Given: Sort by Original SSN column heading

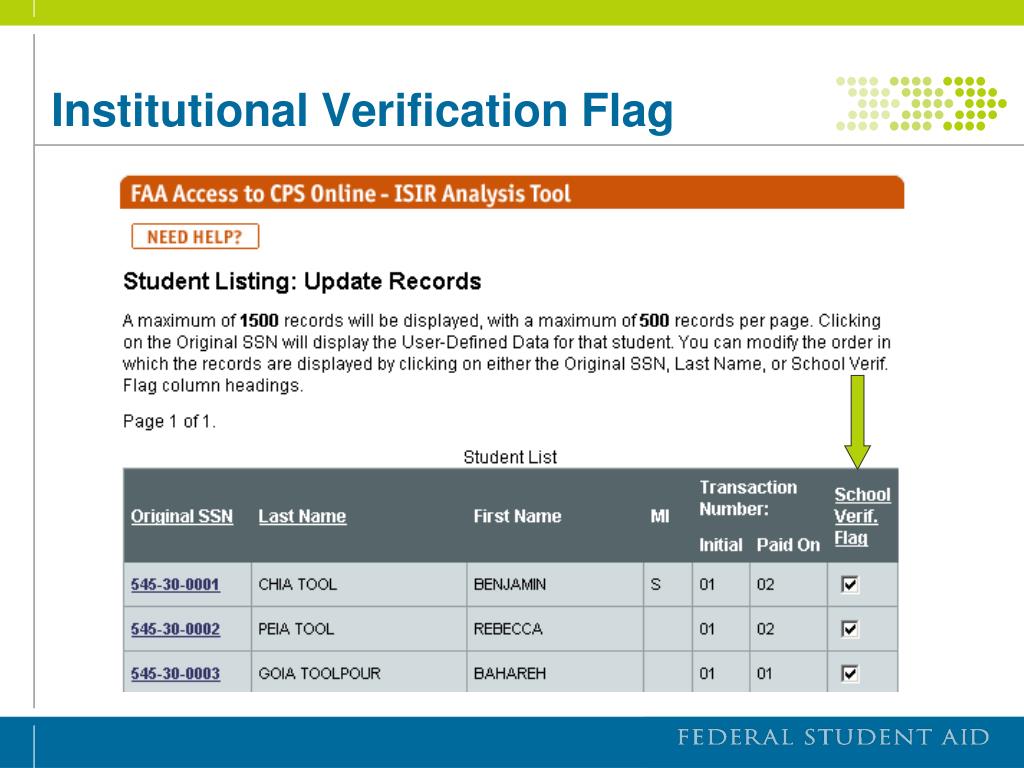Looking at the screenshot, I should (x=182, y=516).
